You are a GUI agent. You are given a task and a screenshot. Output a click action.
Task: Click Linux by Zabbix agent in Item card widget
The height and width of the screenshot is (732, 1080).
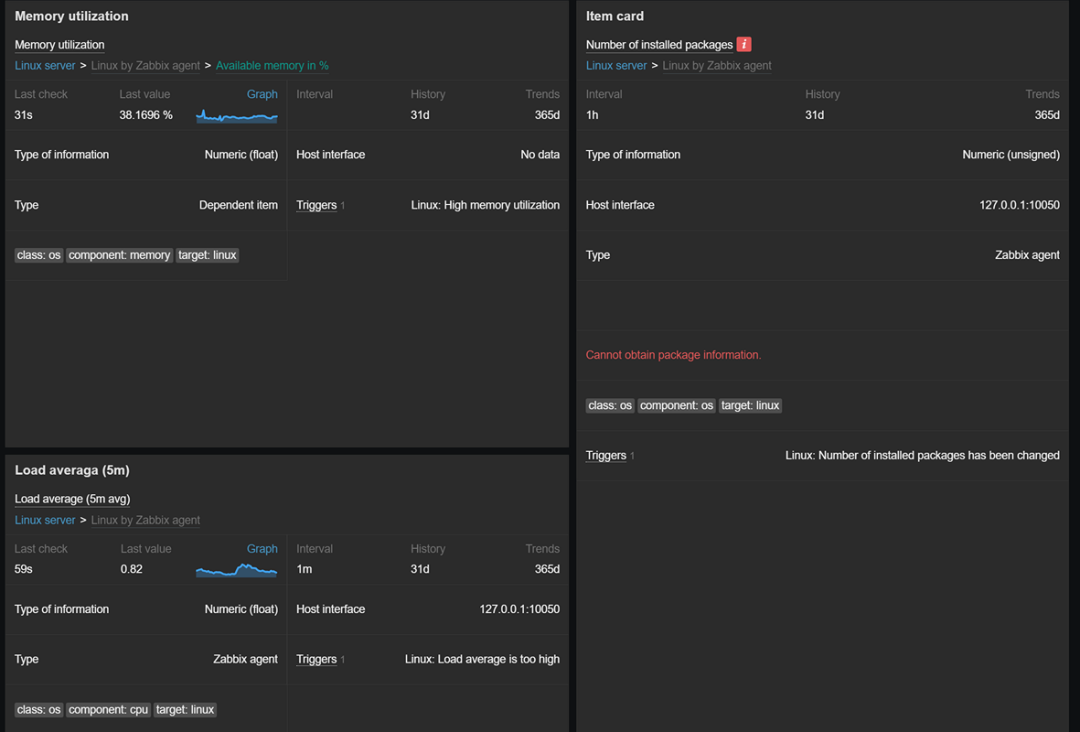[717, 66]
